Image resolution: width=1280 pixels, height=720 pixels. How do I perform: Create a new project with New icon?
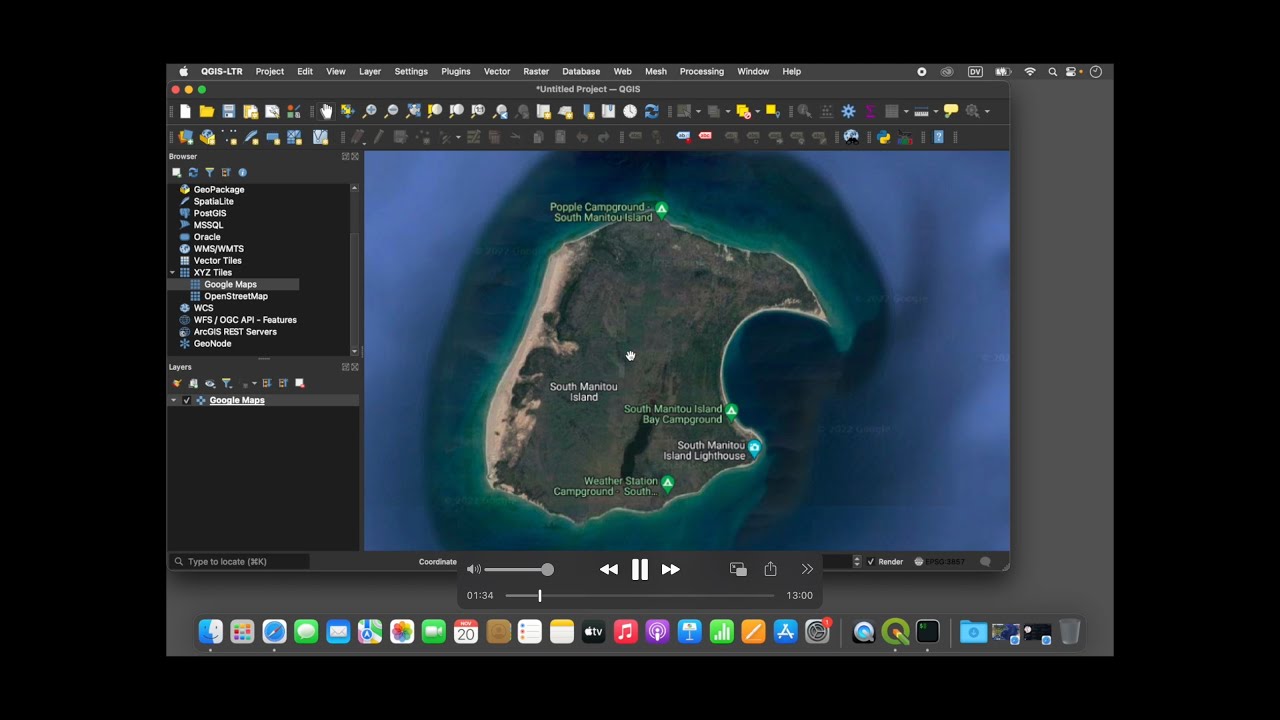pos(186,111)
